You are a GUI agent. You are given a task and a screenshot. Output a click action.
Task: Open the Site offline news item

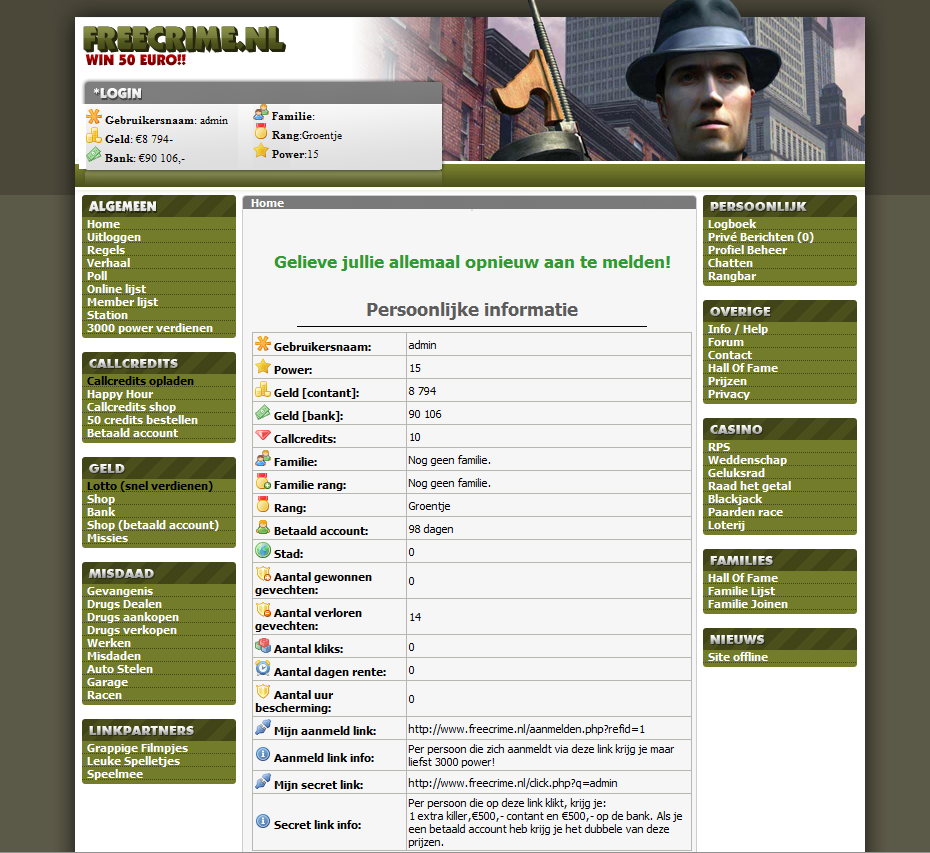(x=738, y=657)
